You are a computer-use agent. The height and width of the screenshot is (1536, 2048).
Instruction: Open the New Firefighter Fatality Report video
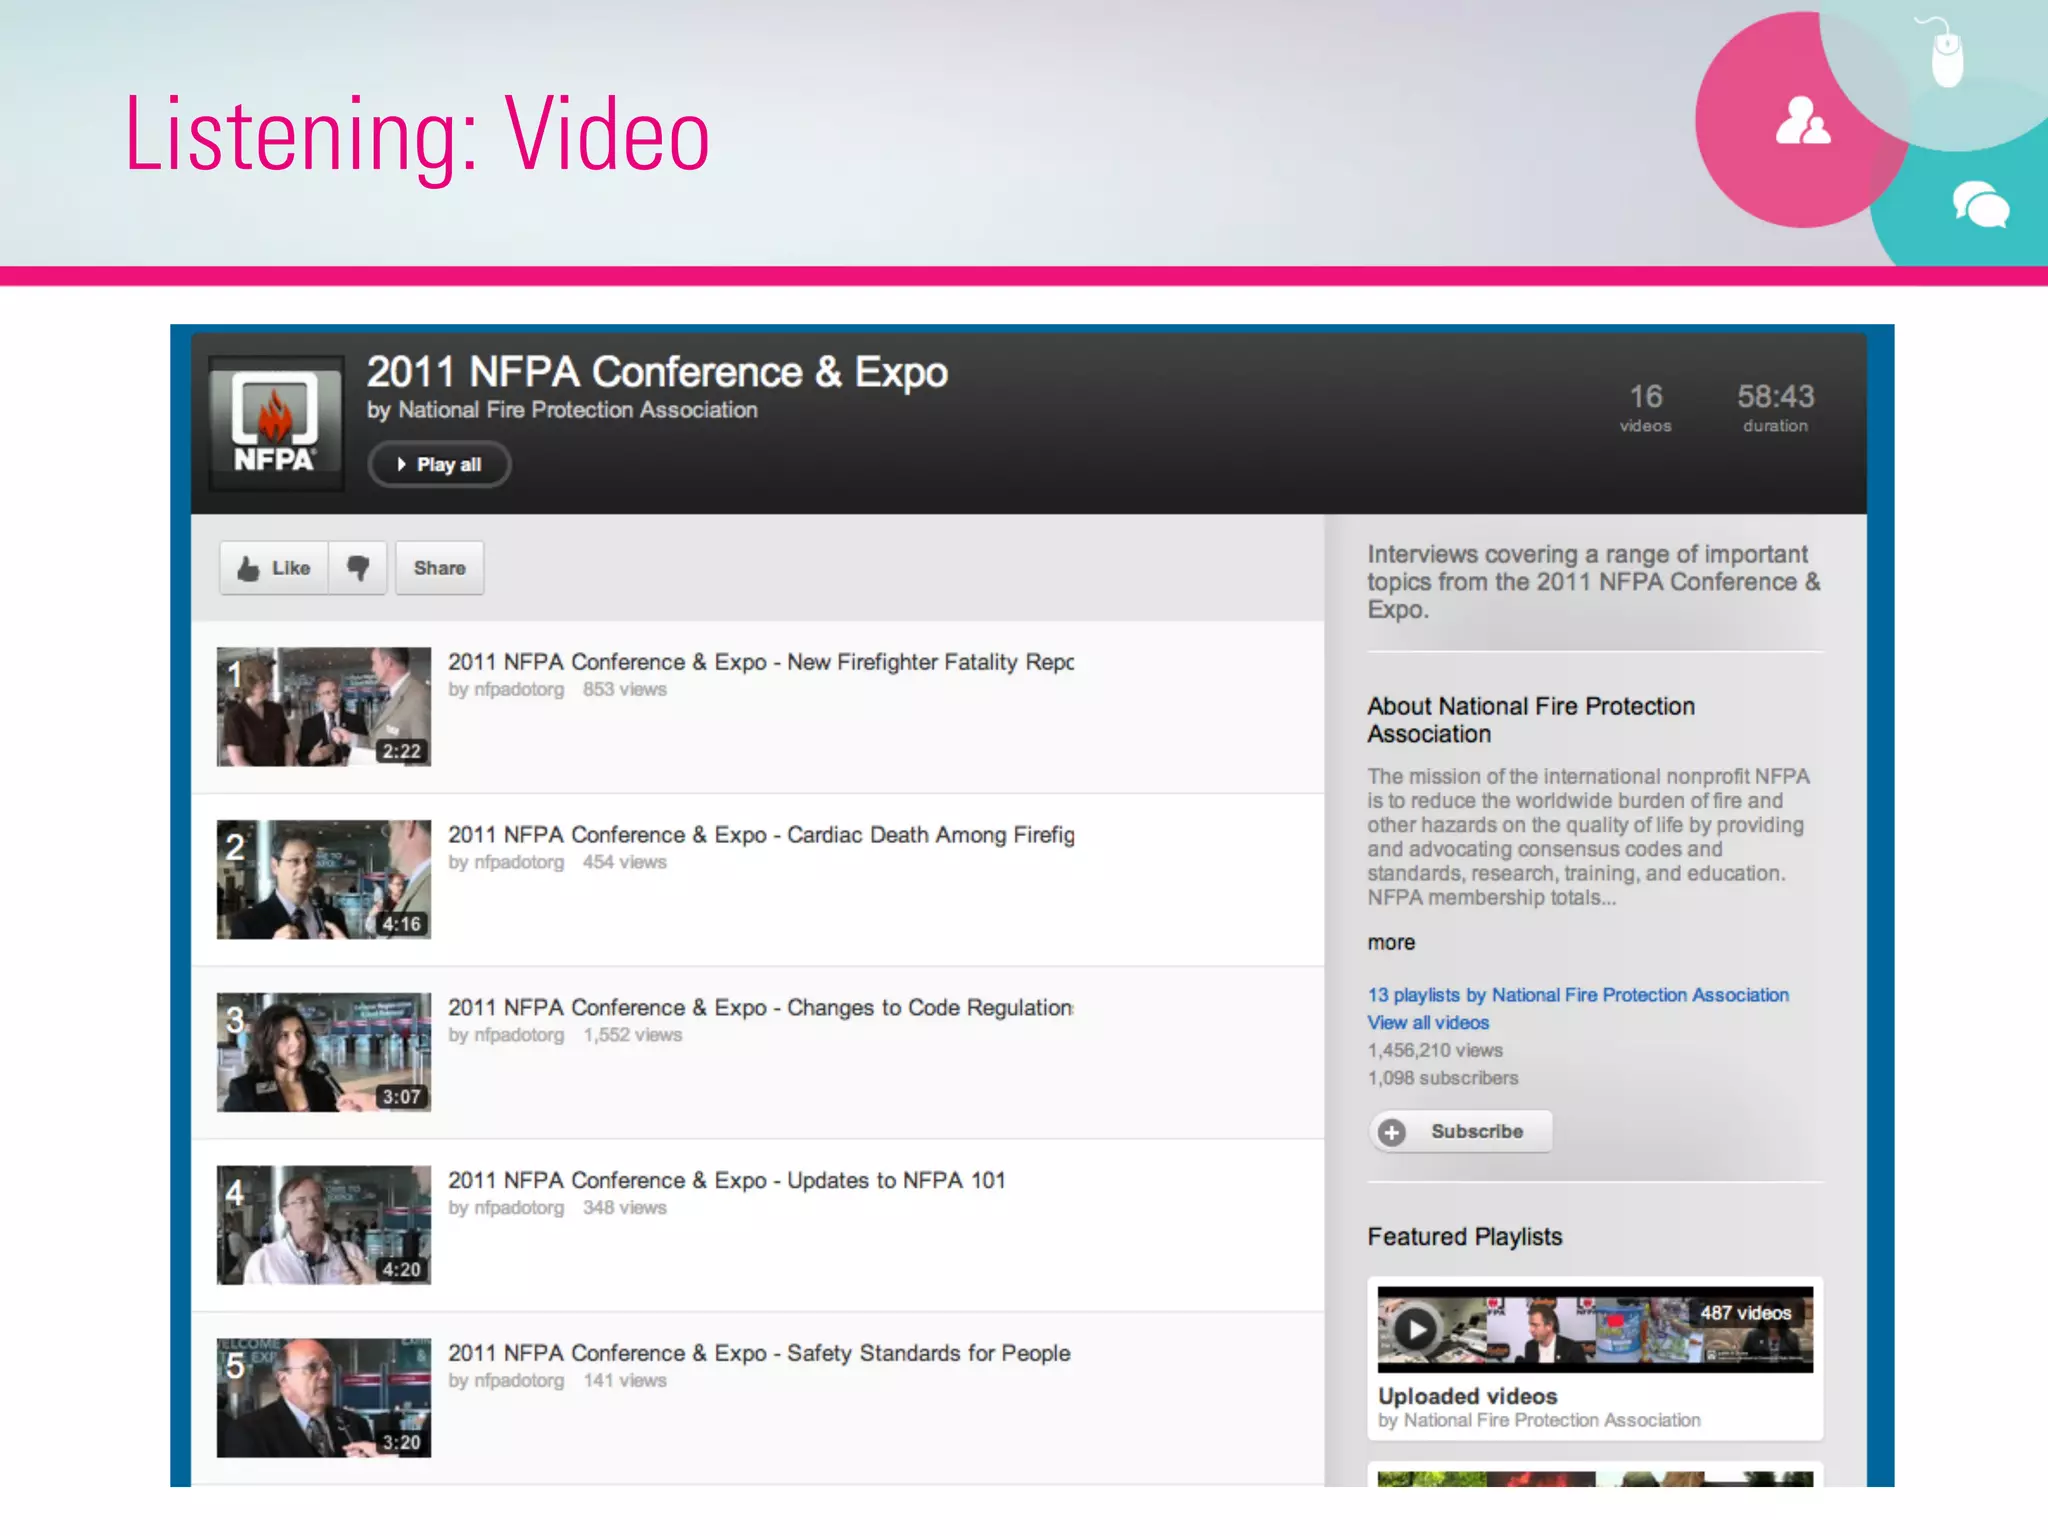coord(760,662)
